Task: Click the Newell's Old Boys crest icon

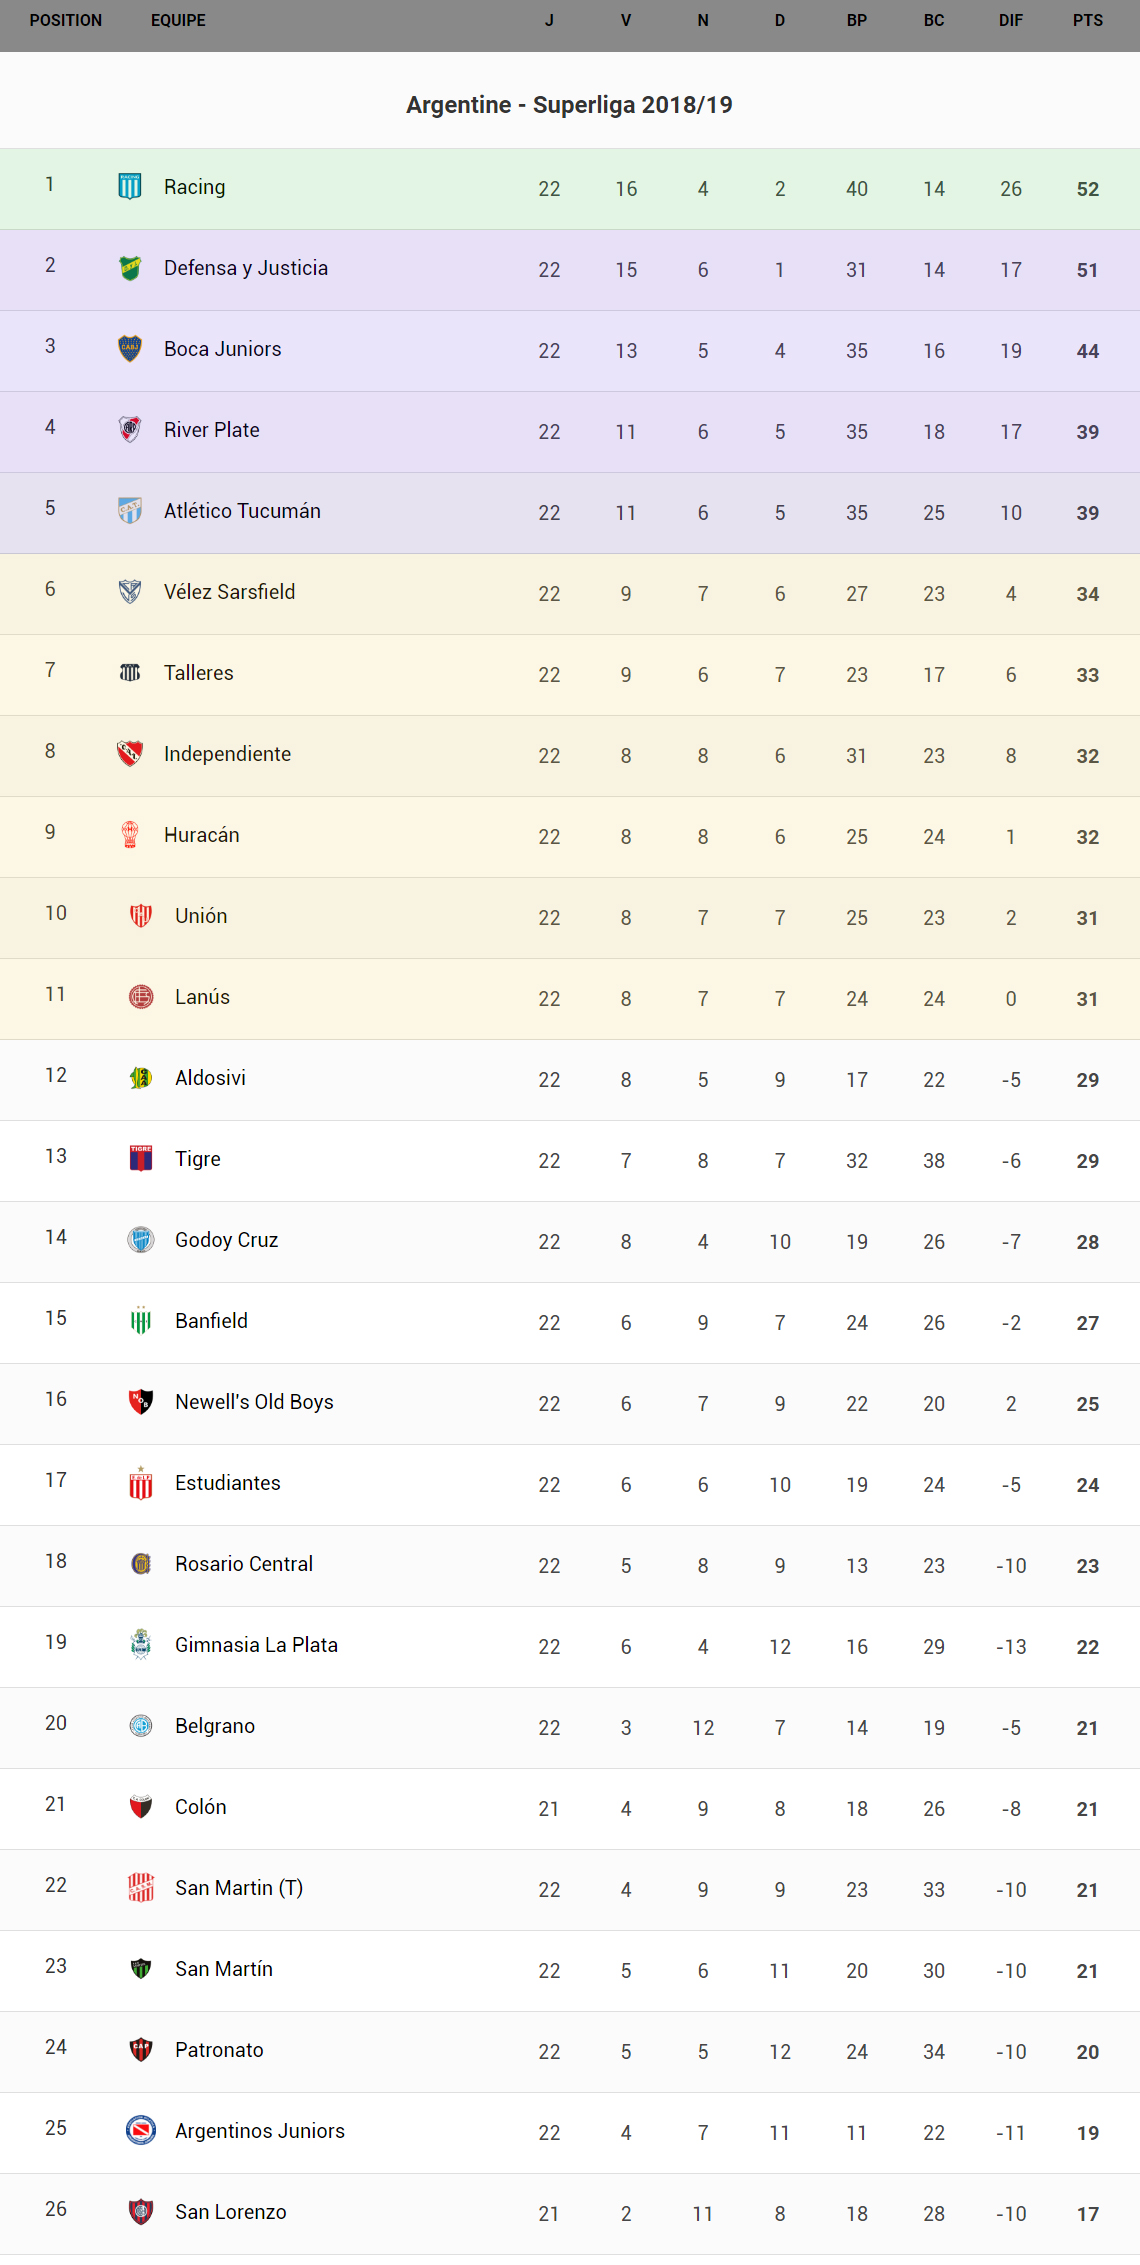Action: coord(141,1401)
